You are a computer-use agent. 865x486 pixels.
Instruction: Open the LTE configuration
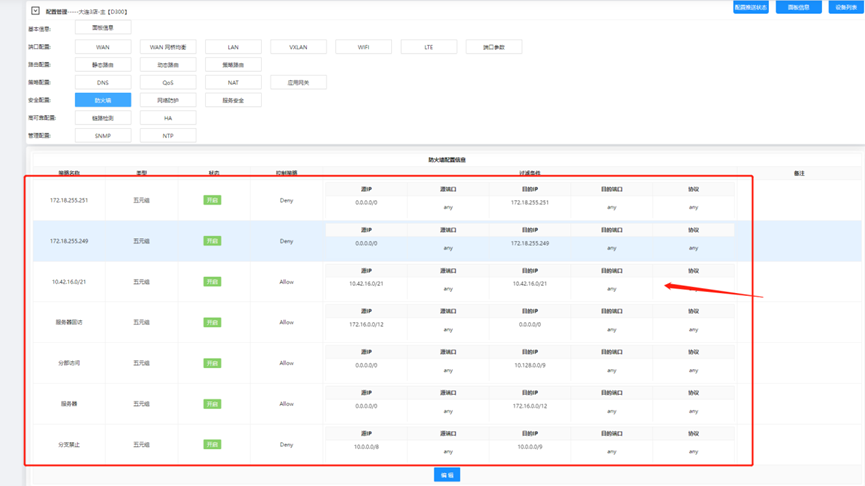428,47
